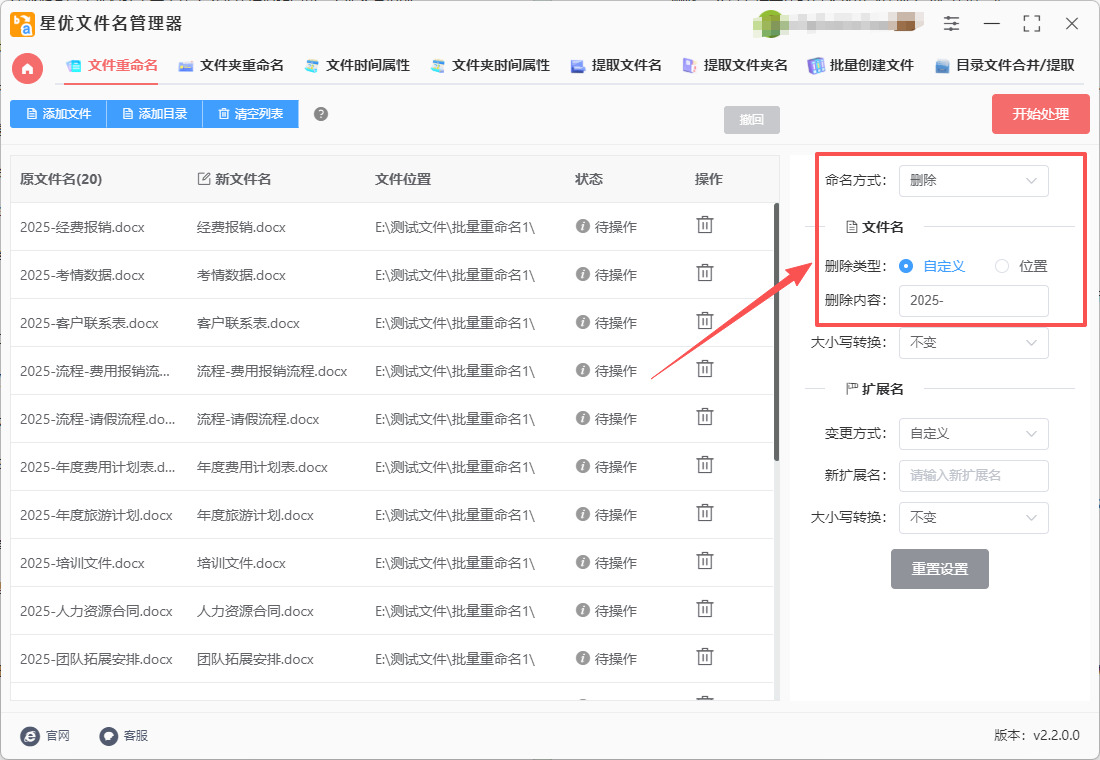
Task: Select new filename 流程-请假流程.docx
Action: 257,420
